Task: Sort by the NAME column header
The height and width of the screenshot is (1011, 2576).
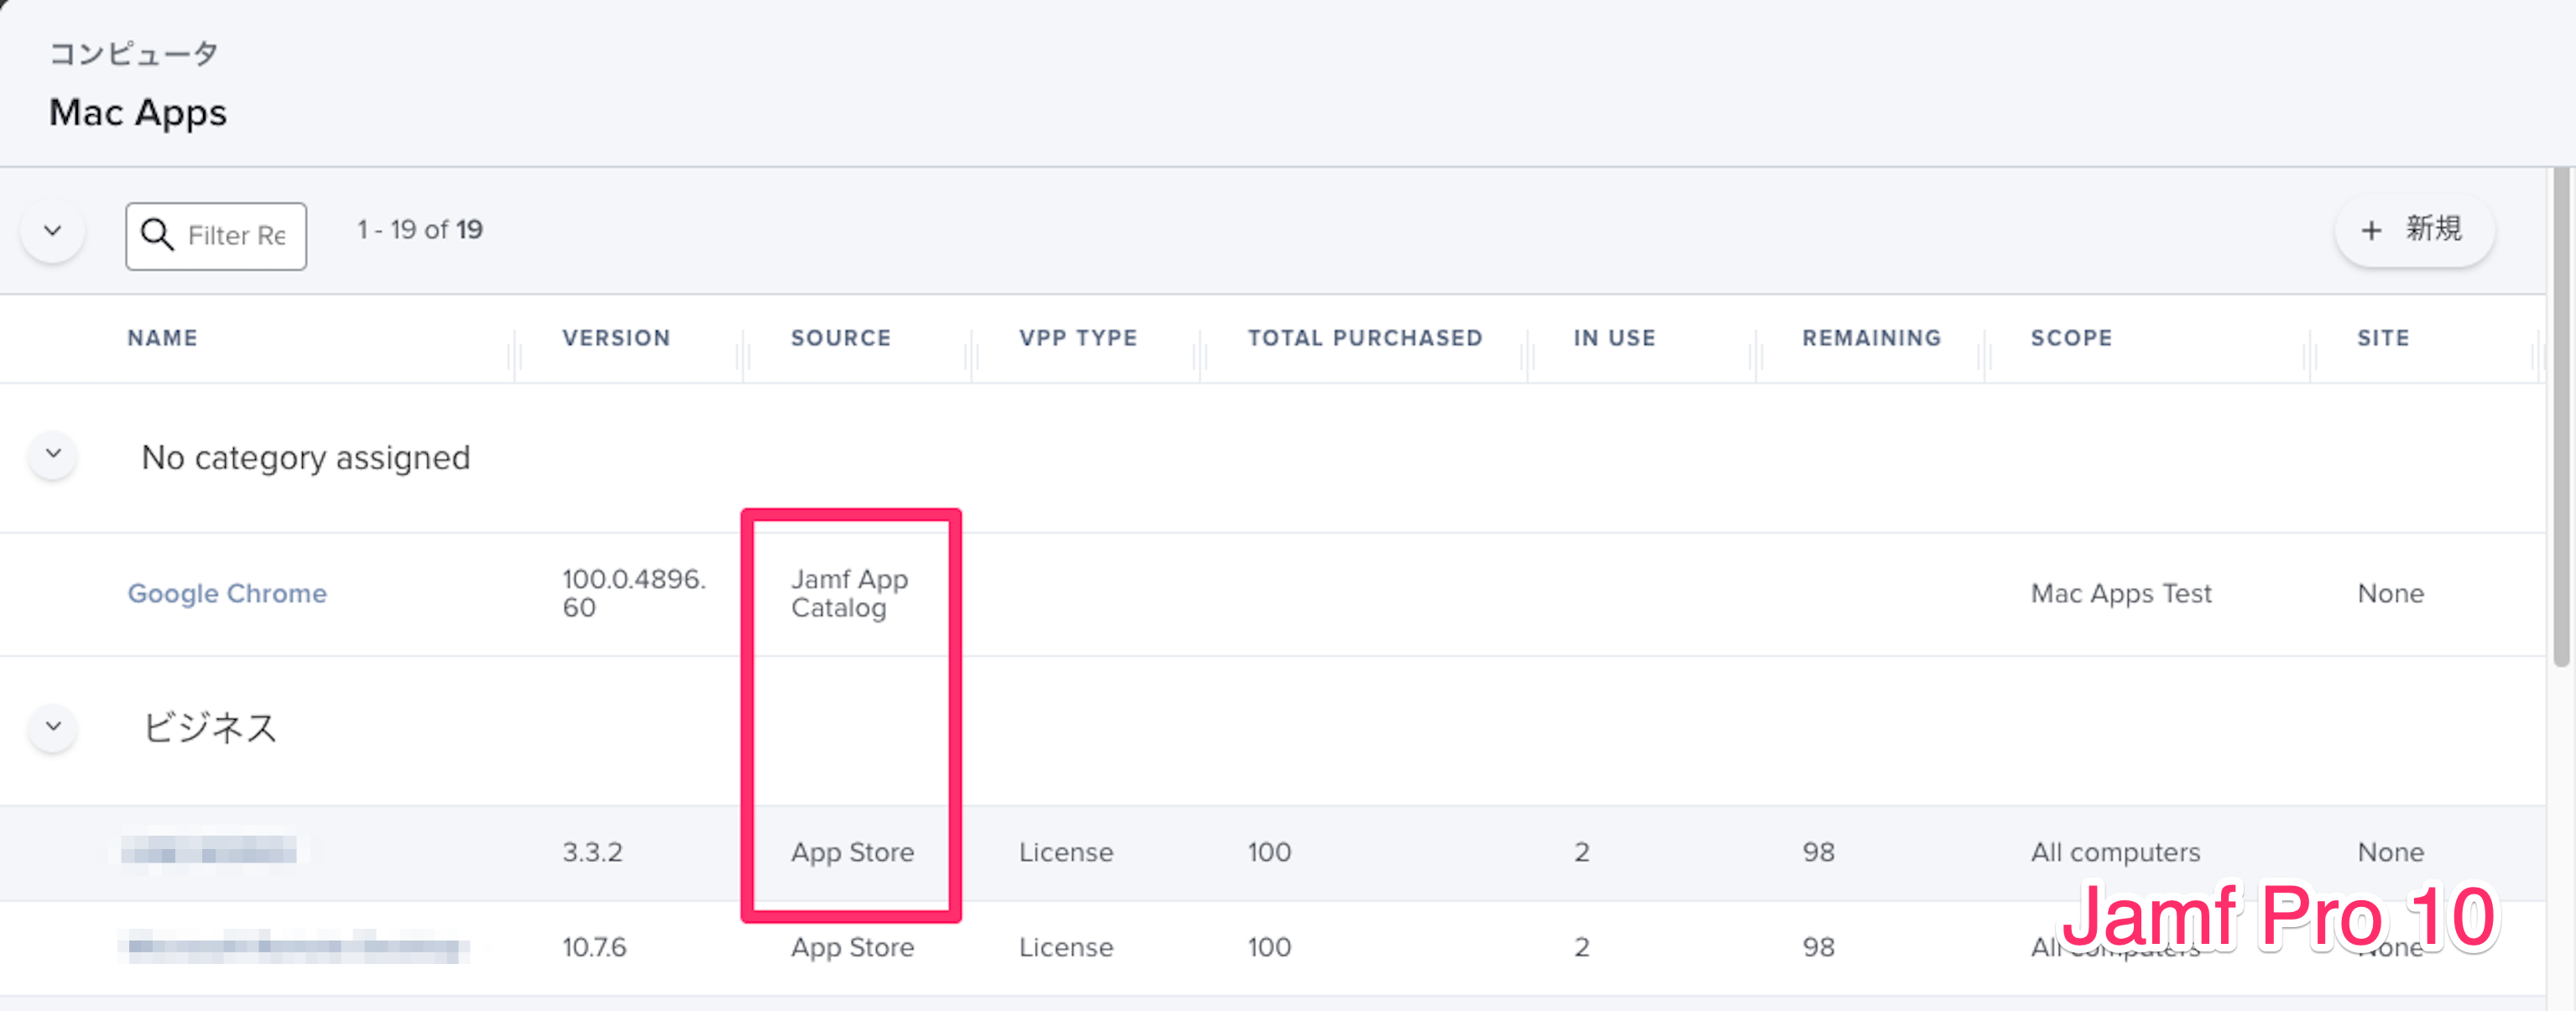Action: click(x=162, y=338)
